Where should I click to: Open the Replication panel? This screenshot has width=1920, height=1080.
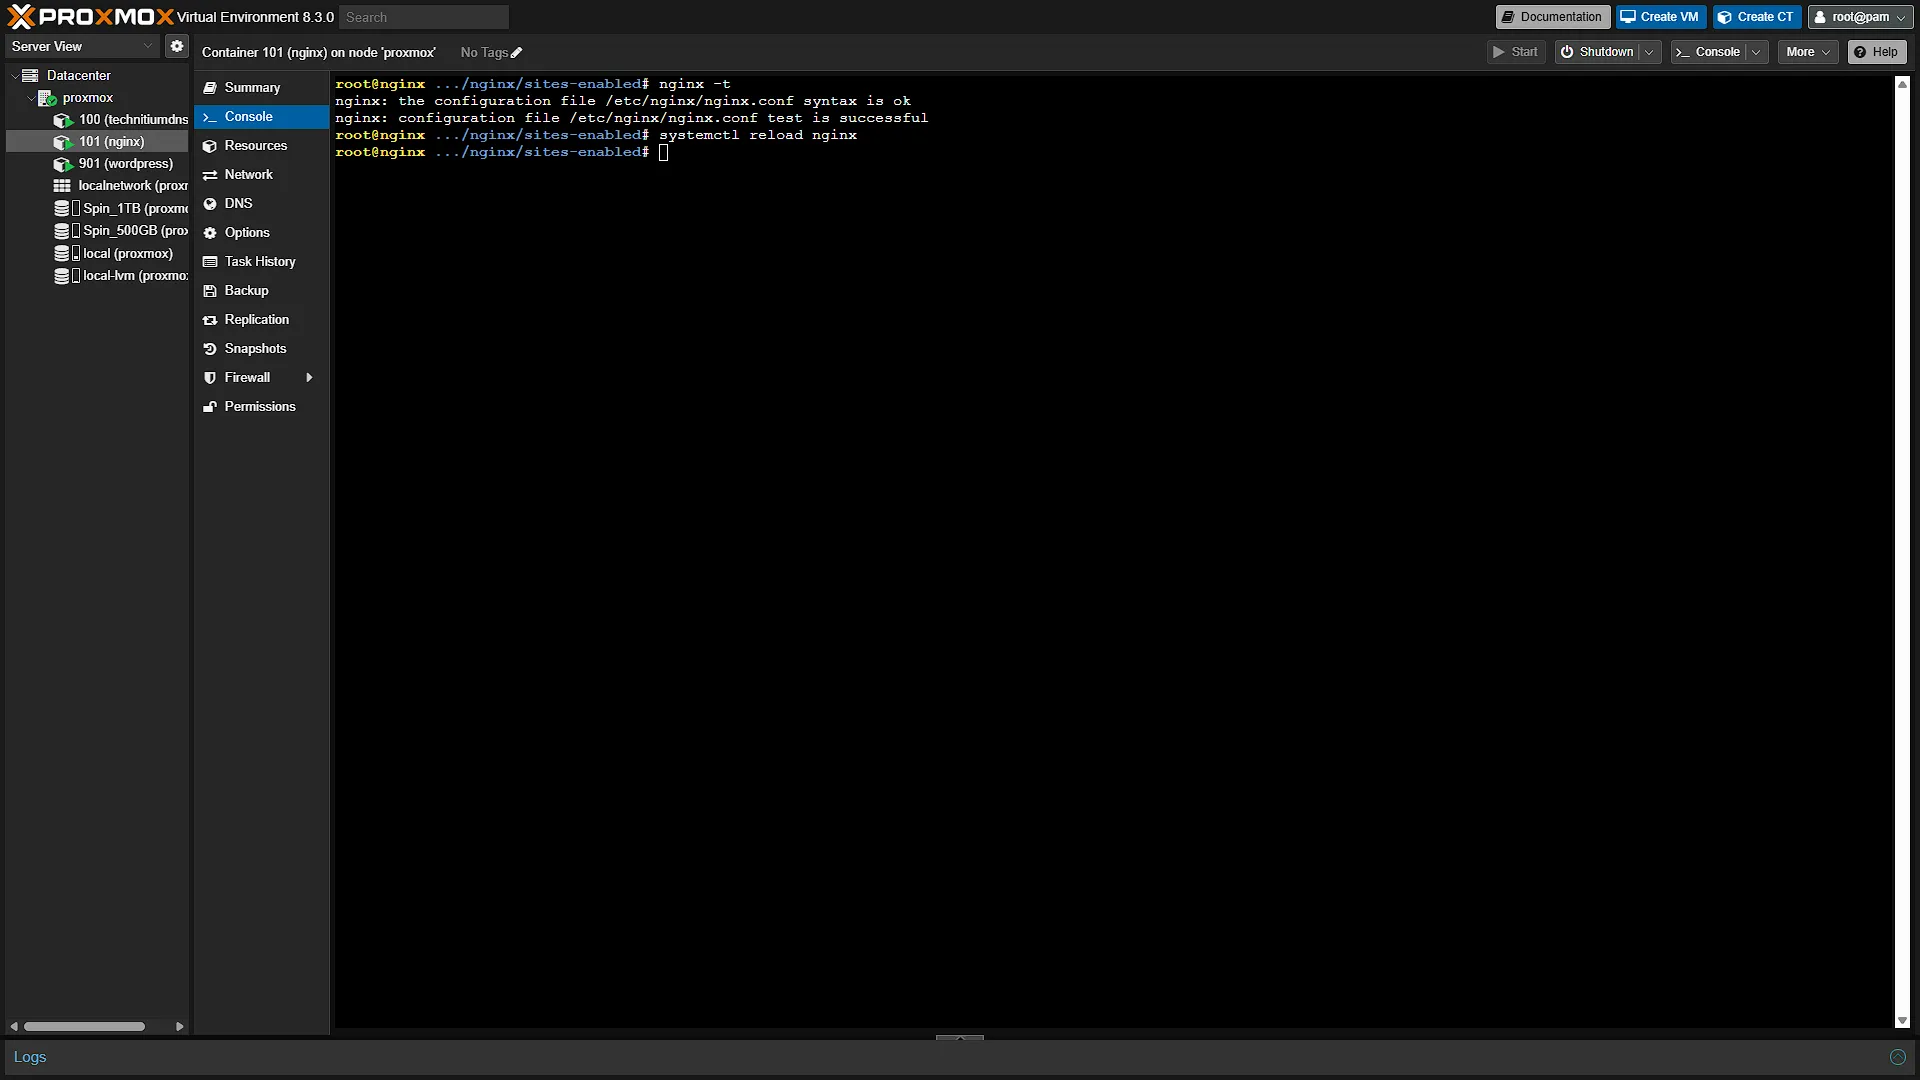(261, 320)
